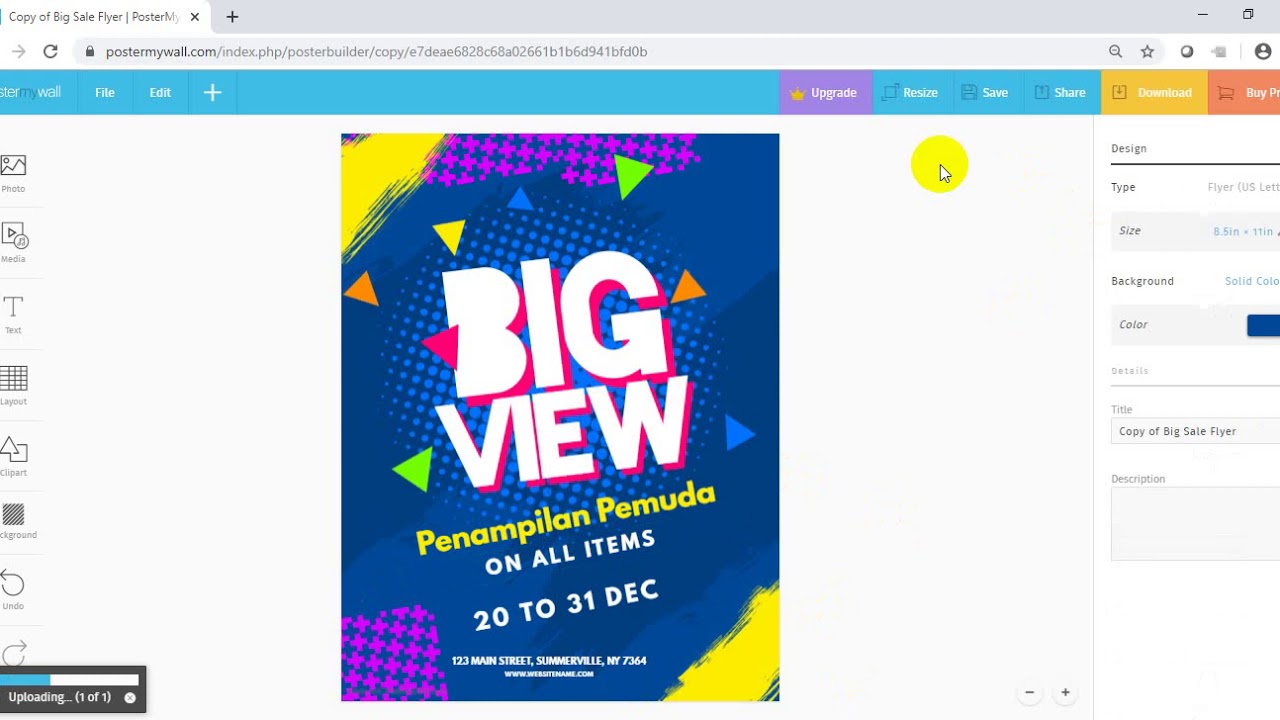Bookmark this page with star icon
1280x720 pixels.
1147,51
